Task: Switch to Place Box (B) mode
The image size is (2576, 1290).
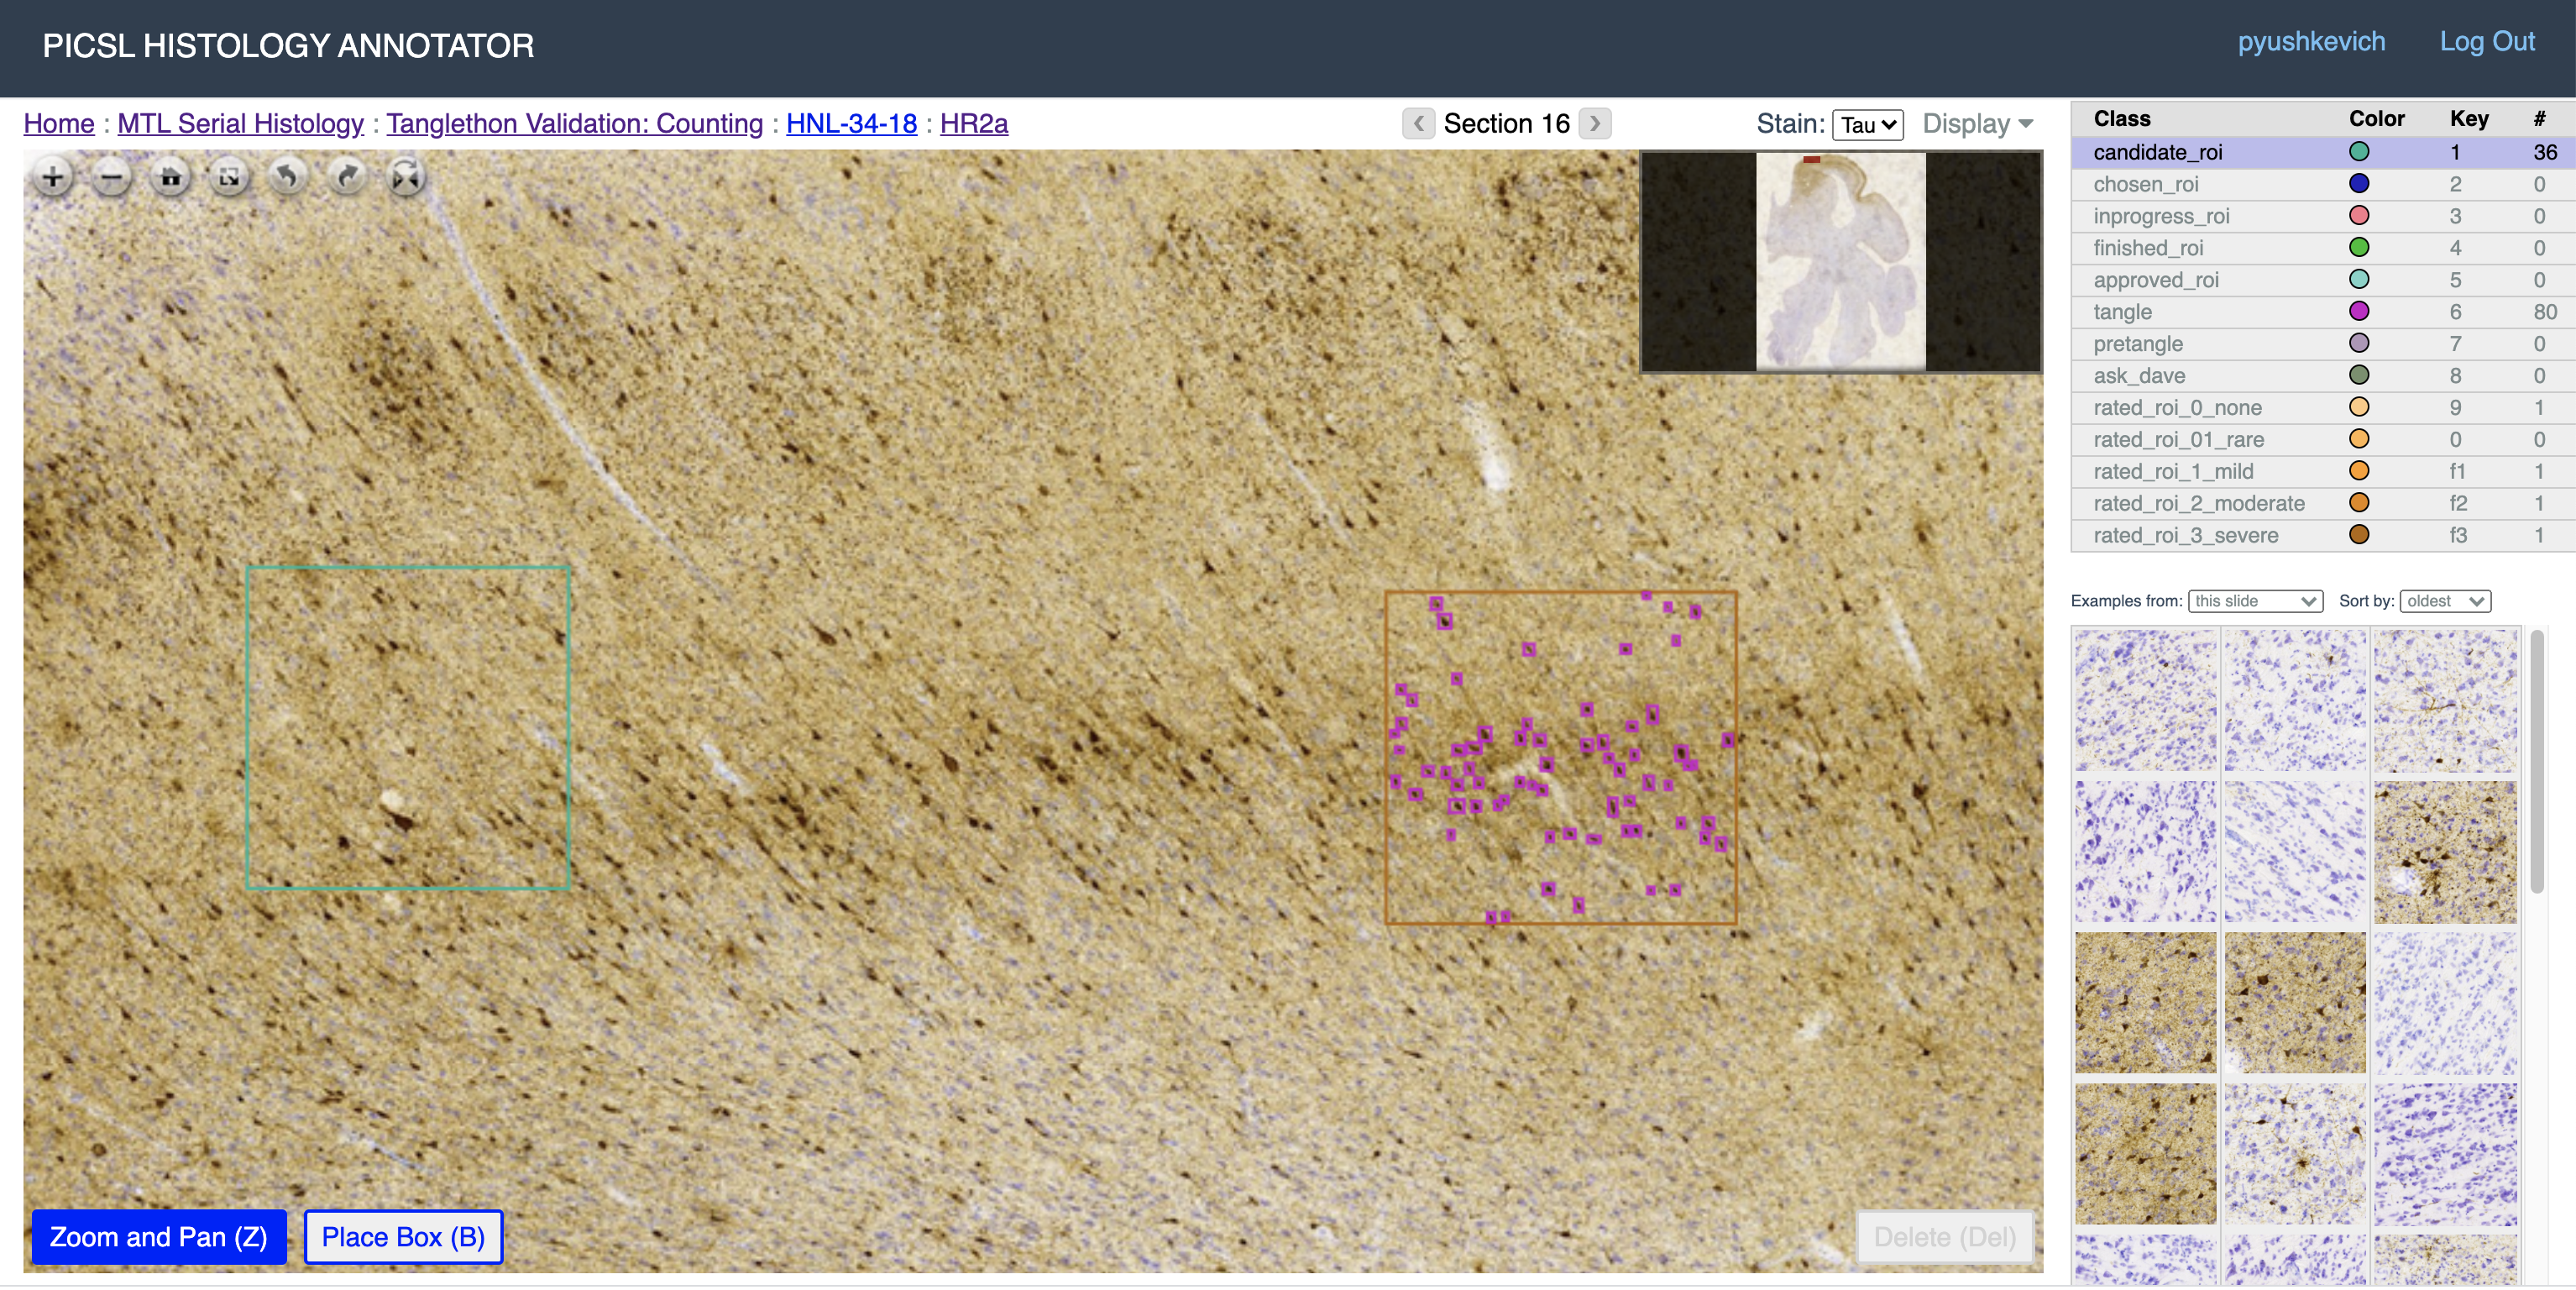Action: (x=403, y=1237)
